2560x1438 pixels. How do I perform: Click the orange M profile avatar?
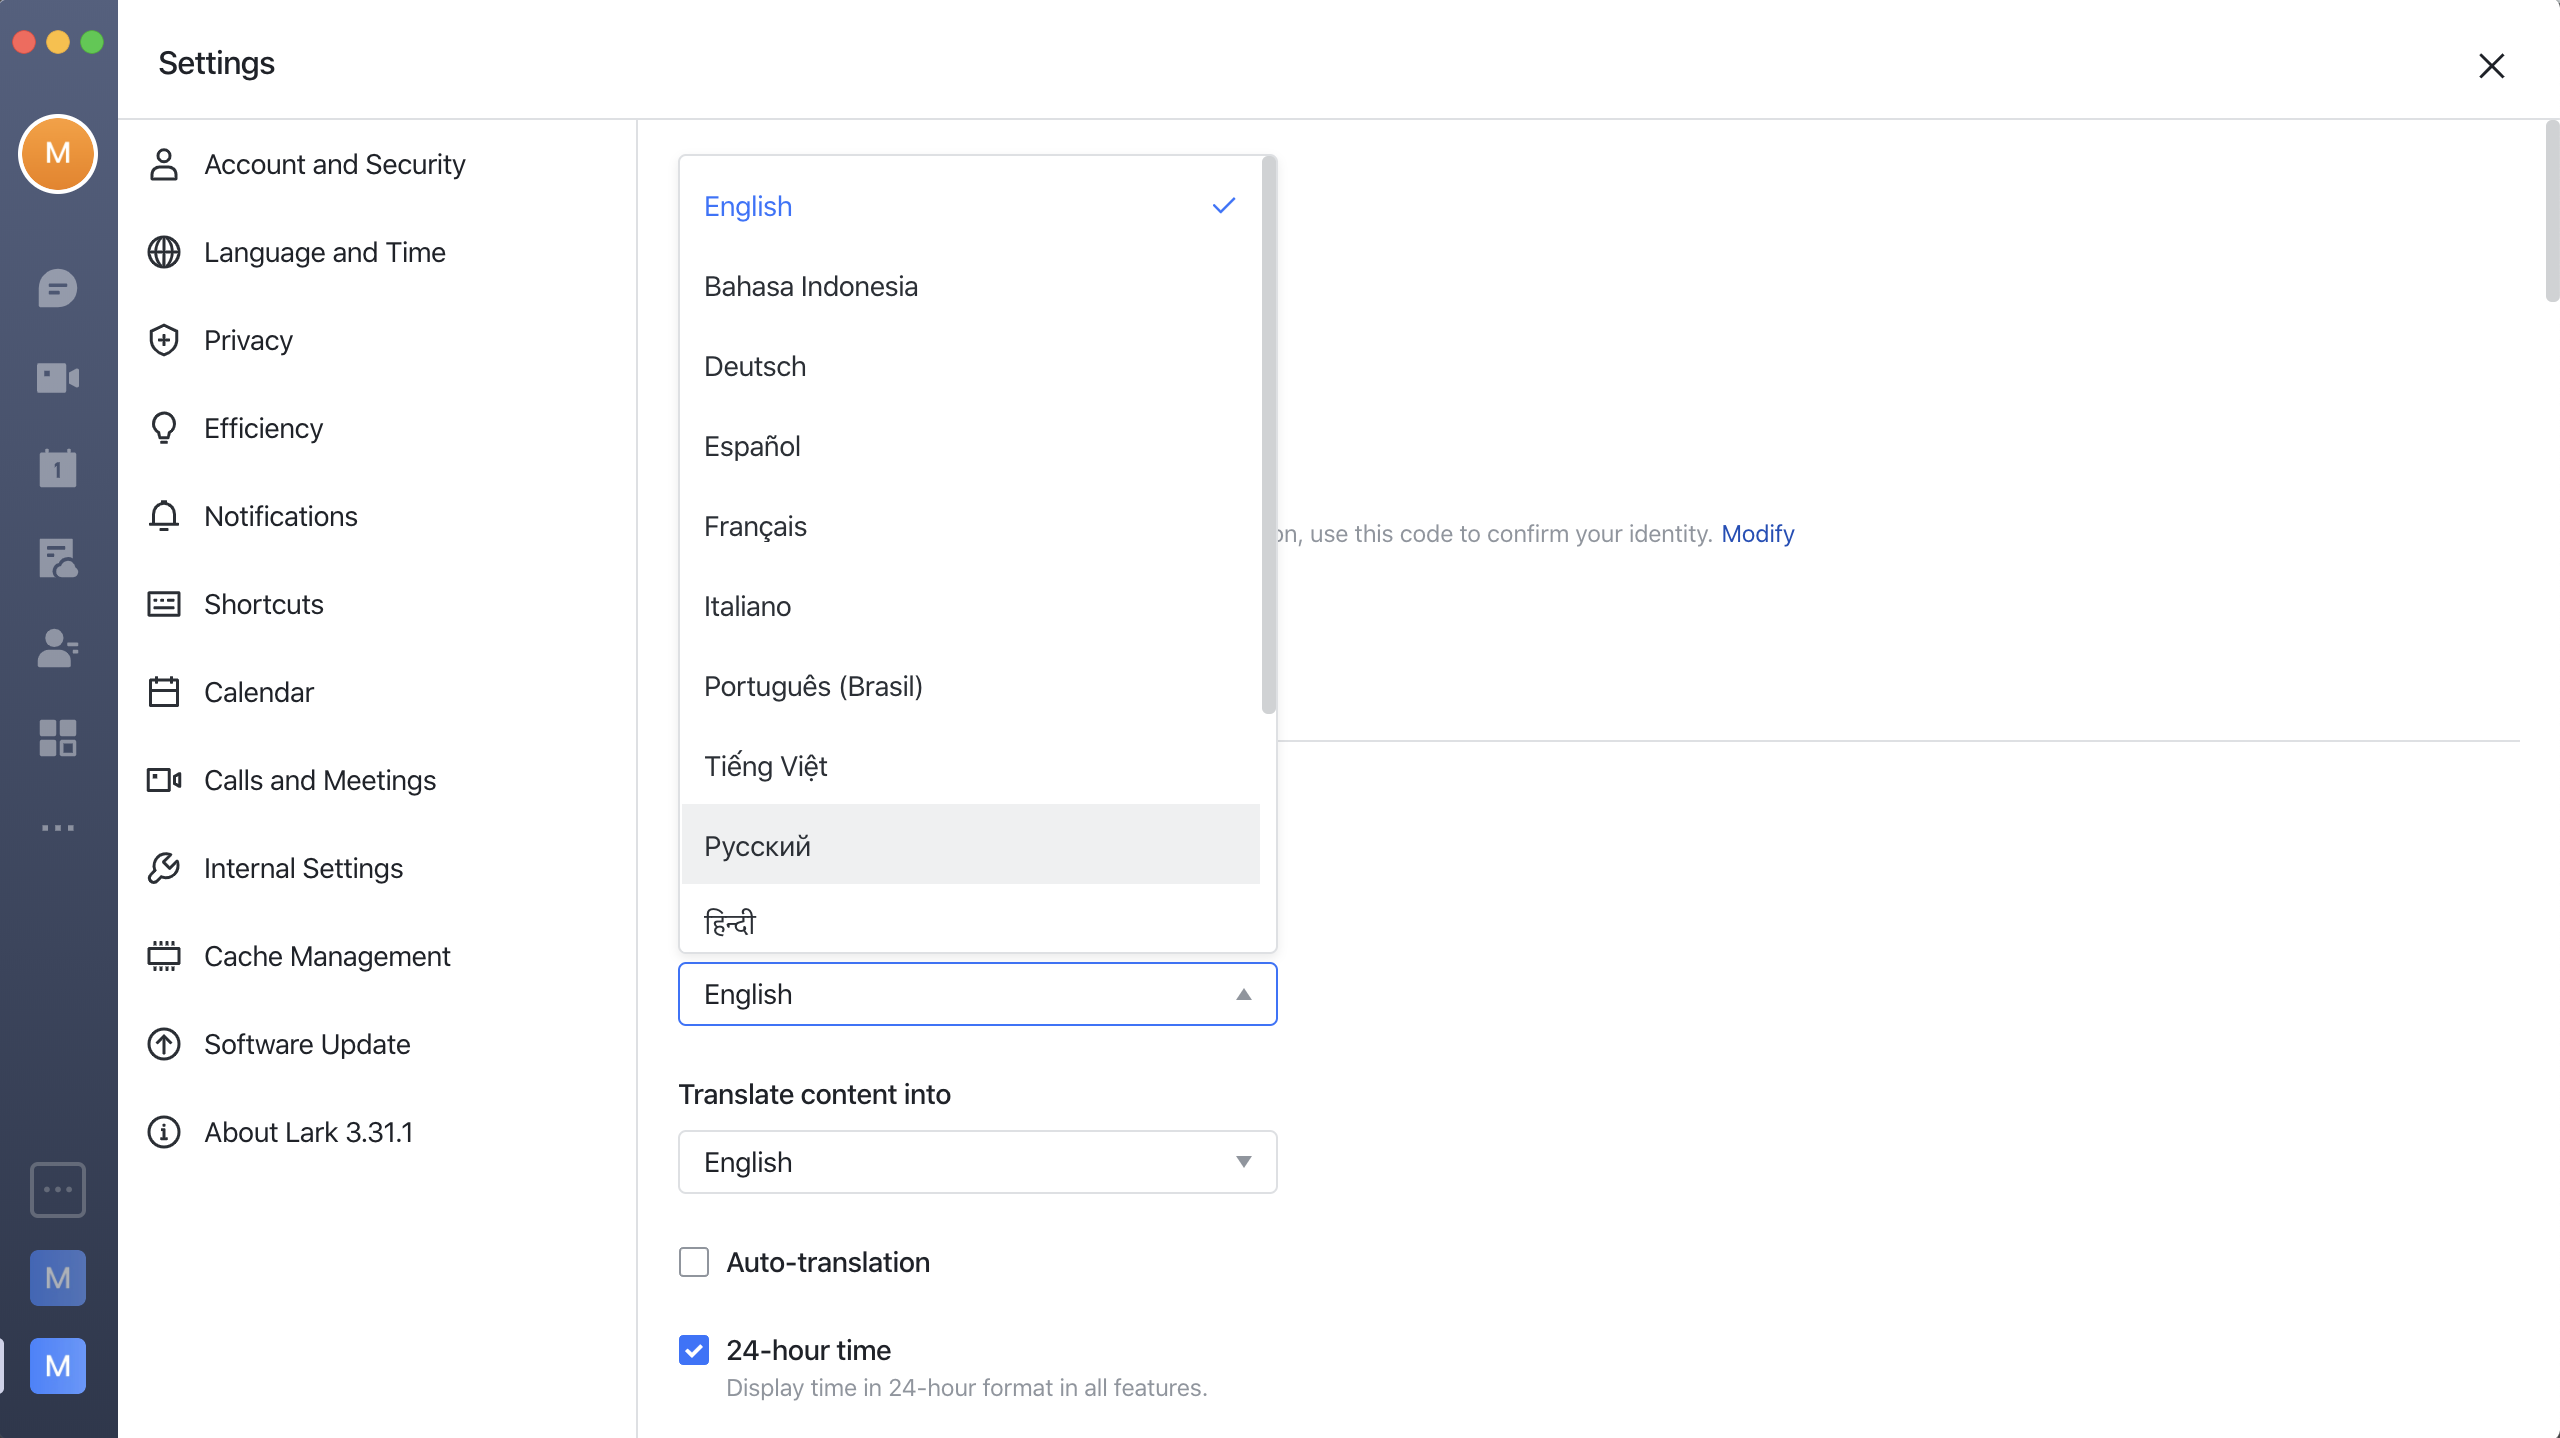tap(58, 153)
